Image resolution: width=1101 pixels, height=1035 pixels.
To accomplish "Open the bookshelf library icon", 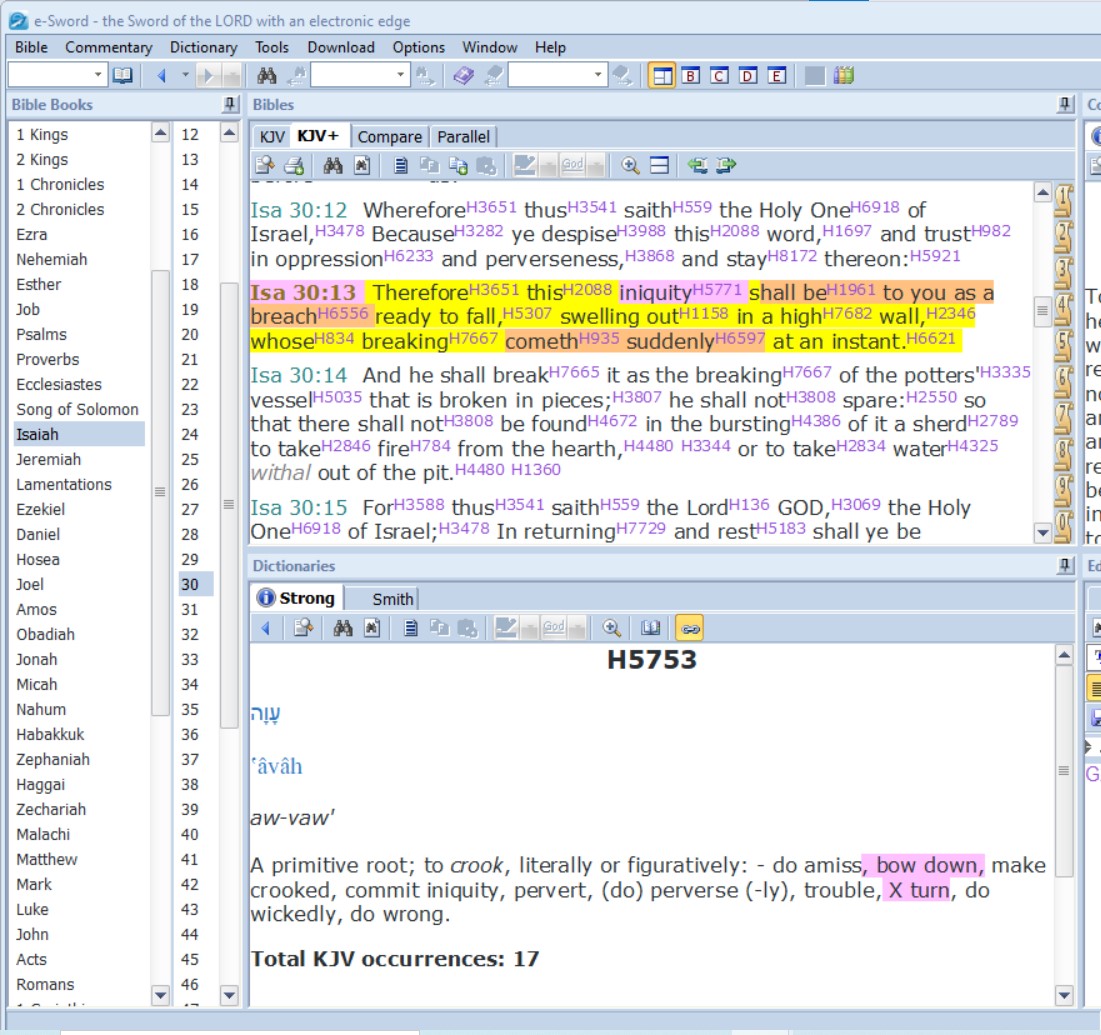I will [843, 75].
